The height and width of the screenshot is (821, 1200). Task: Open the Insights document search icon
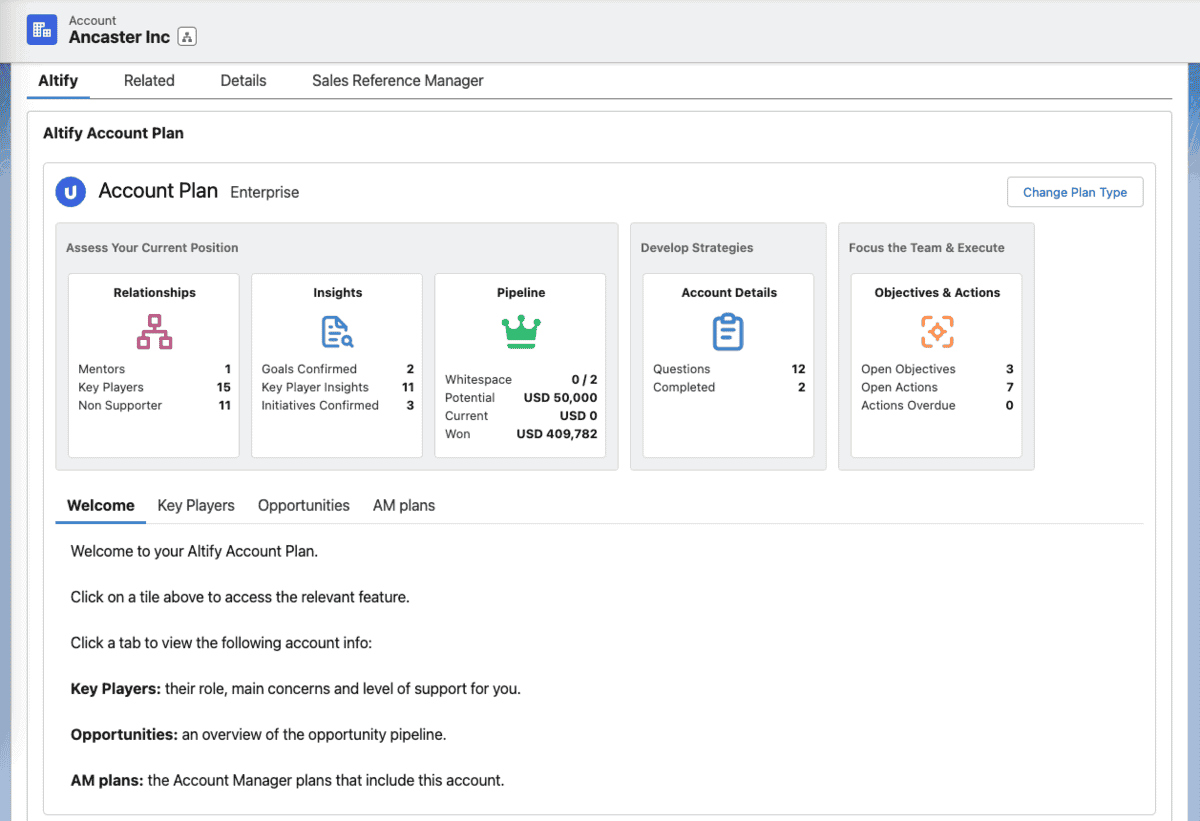click(337, 332)
